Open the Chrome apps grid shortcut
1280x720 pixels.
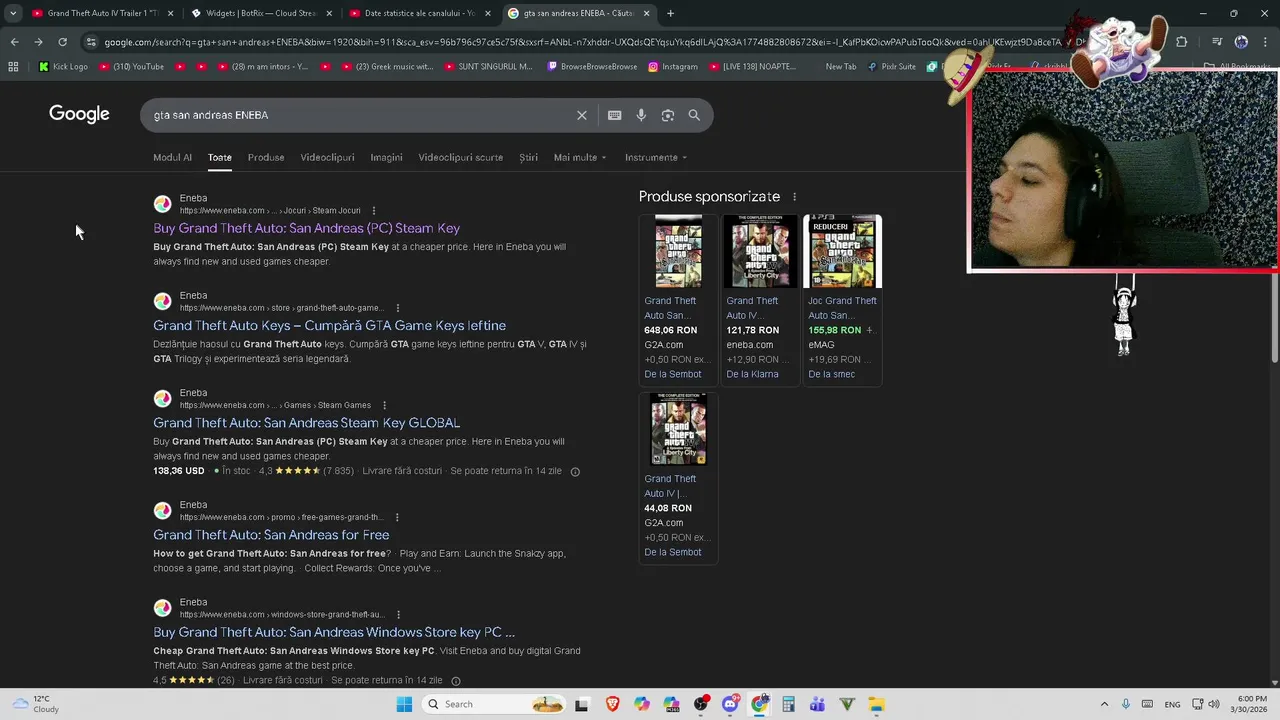tap(13, 66)
